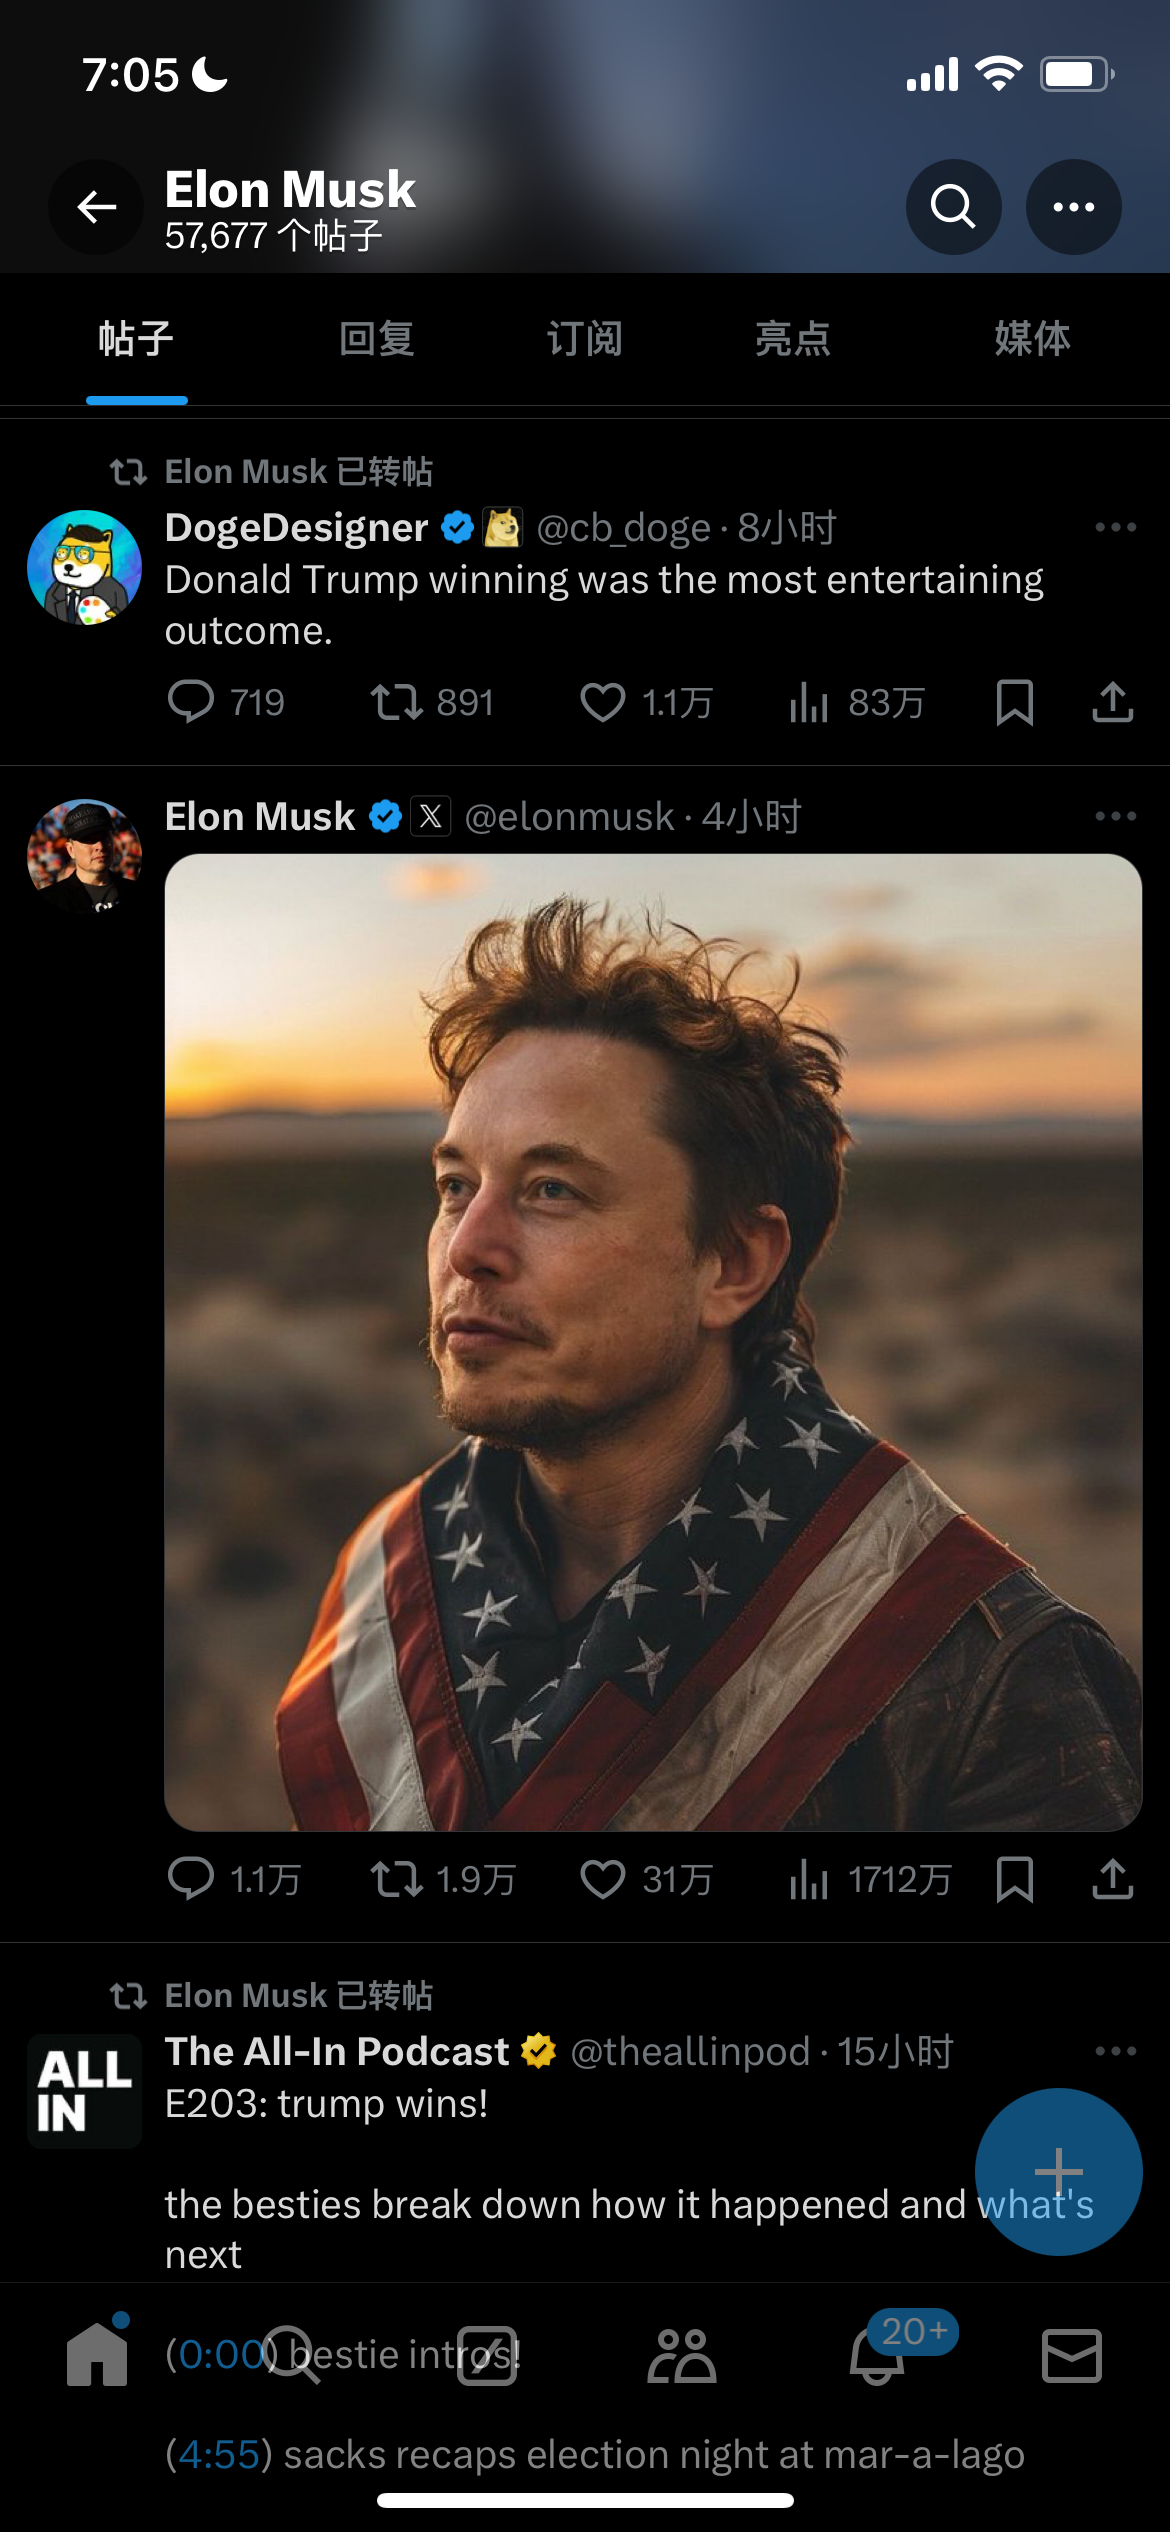Open more options on DogeDesigner post

pos(1115,527)
